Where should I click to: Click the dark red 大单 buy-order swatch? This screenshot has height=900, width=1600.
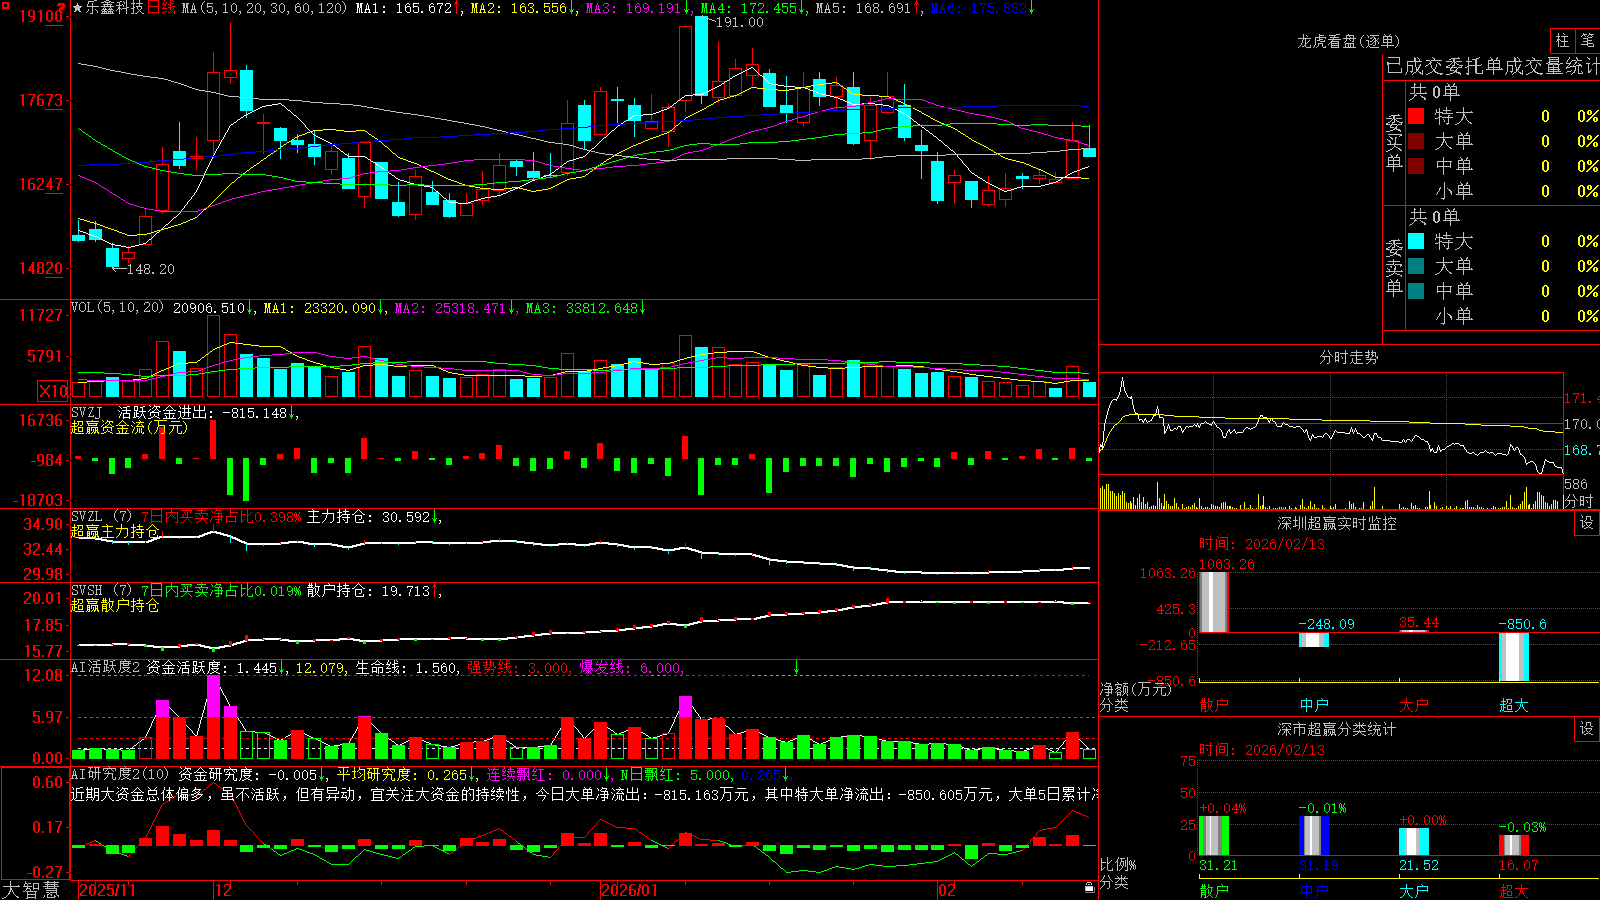coord(1416,141)
